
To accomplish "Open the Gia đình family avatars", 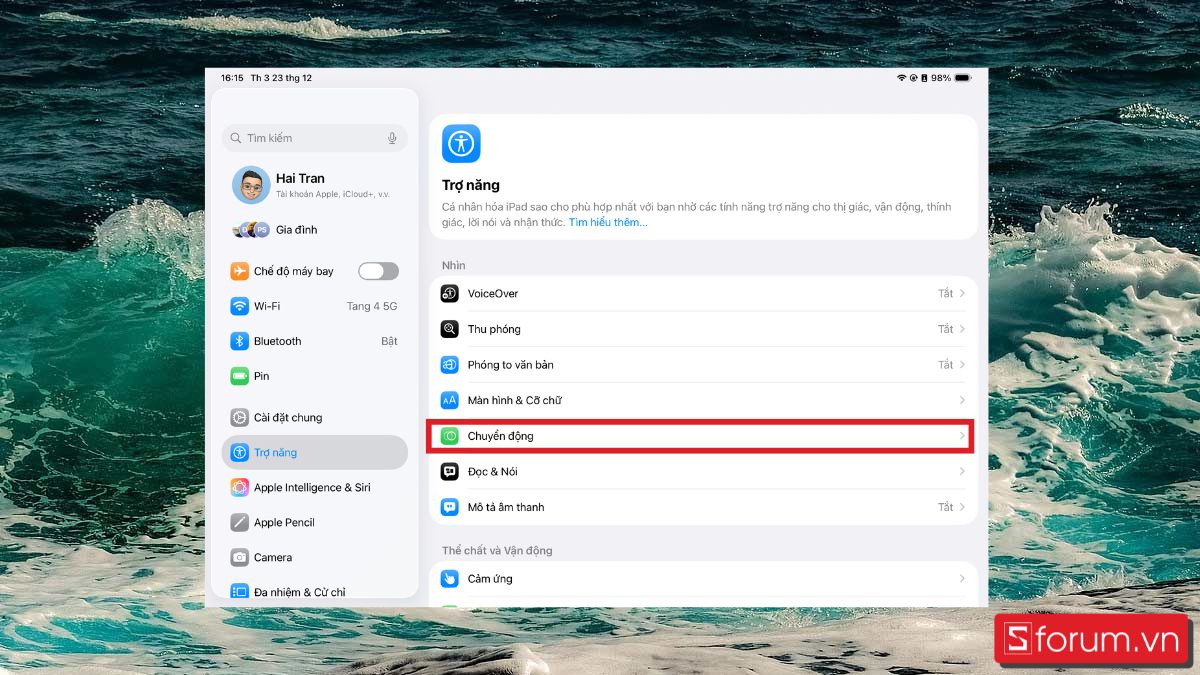I will [x=251, y=230].
